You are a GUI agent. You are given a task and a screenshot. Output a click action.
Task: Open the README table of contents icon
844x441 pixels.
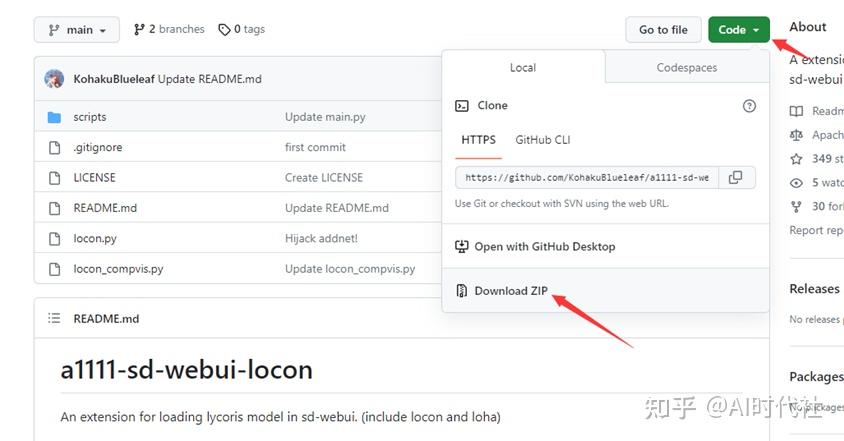54,319
